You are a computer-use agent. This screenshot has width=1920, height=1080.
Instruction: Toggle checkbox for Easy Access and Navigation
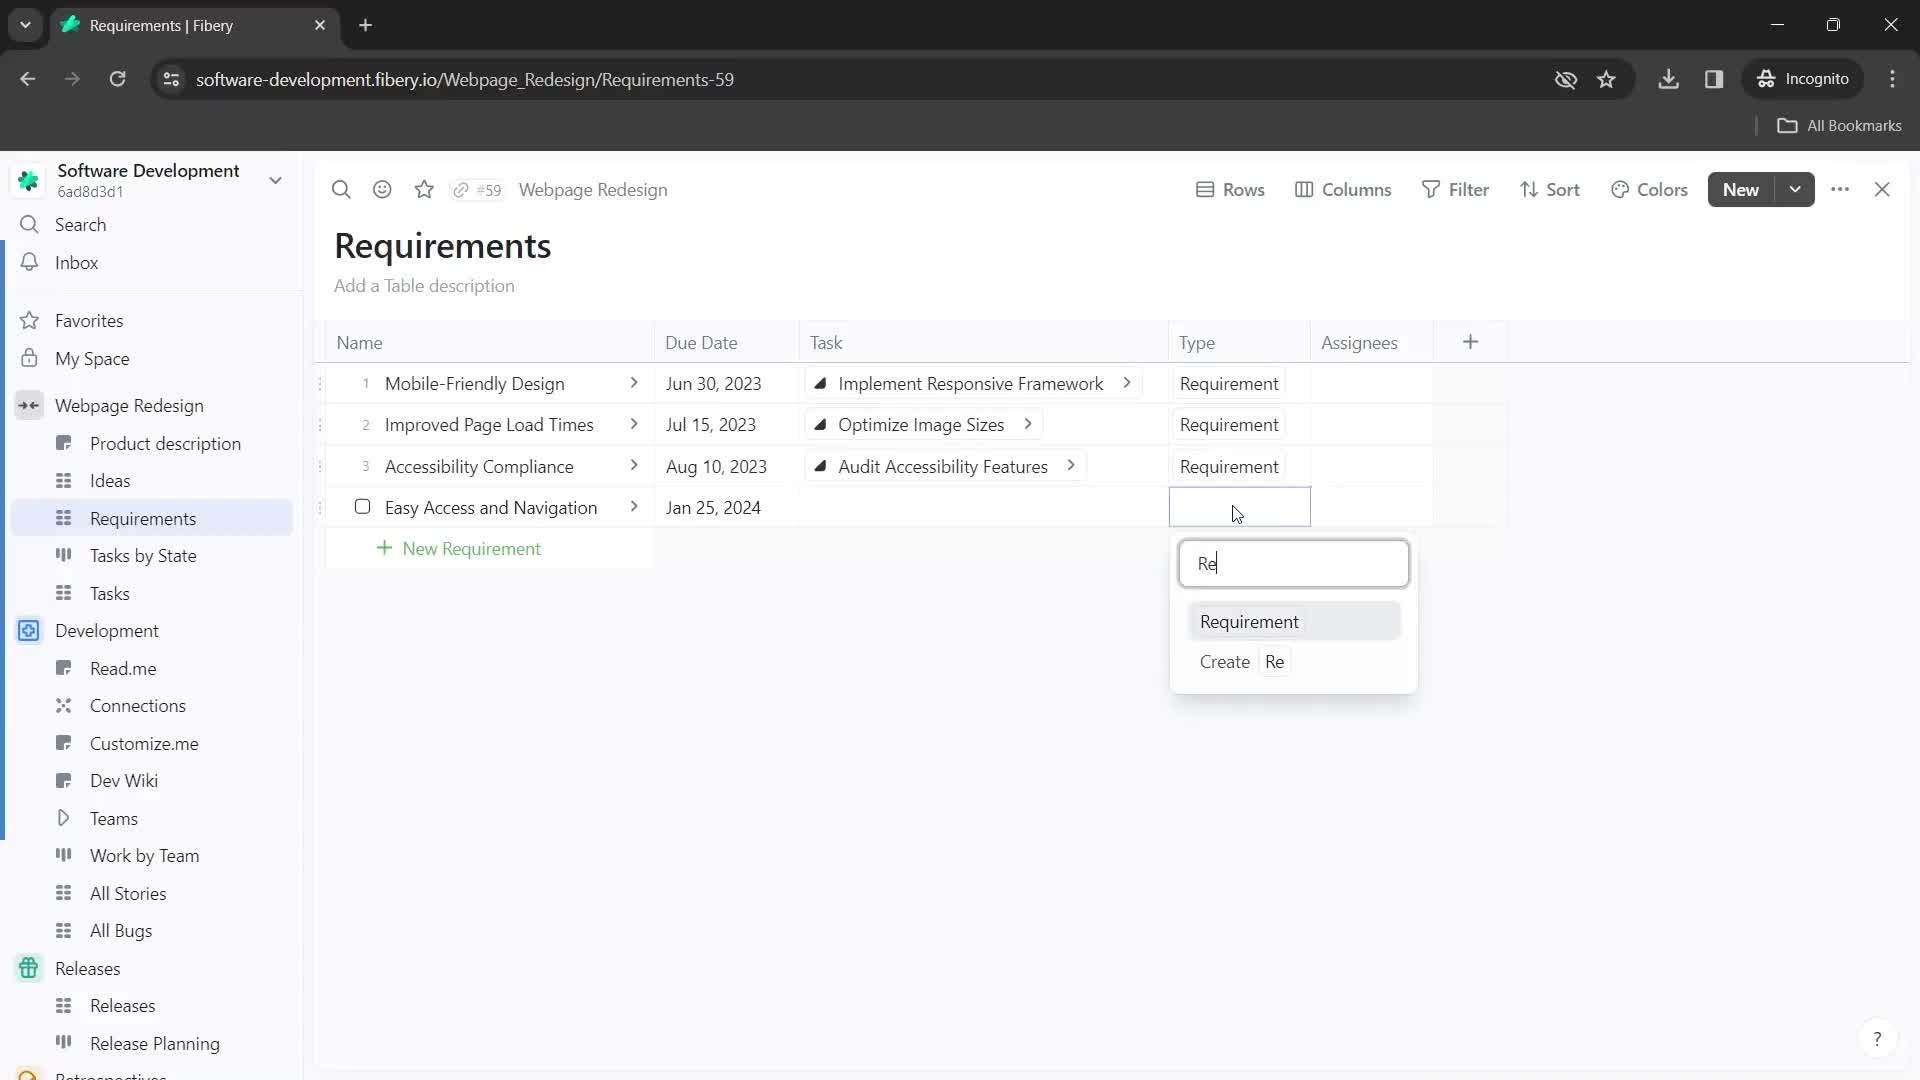tap(363, 508)
